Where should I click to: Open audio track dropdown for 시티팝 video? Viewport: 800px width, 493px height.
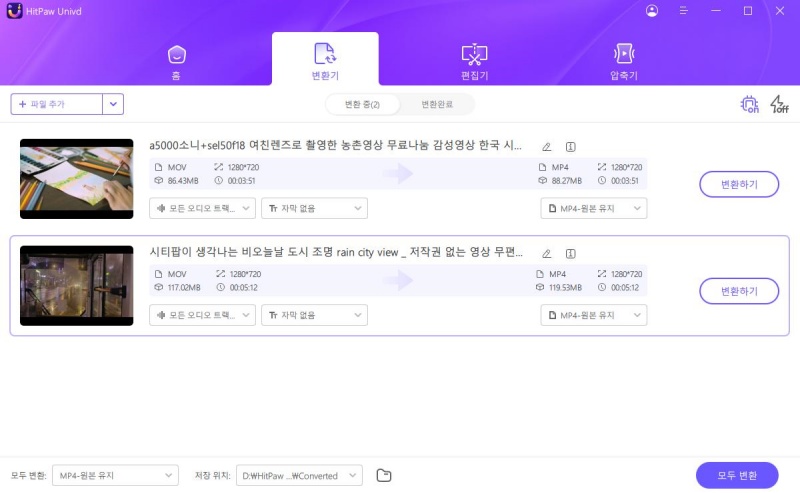(202, 315)
